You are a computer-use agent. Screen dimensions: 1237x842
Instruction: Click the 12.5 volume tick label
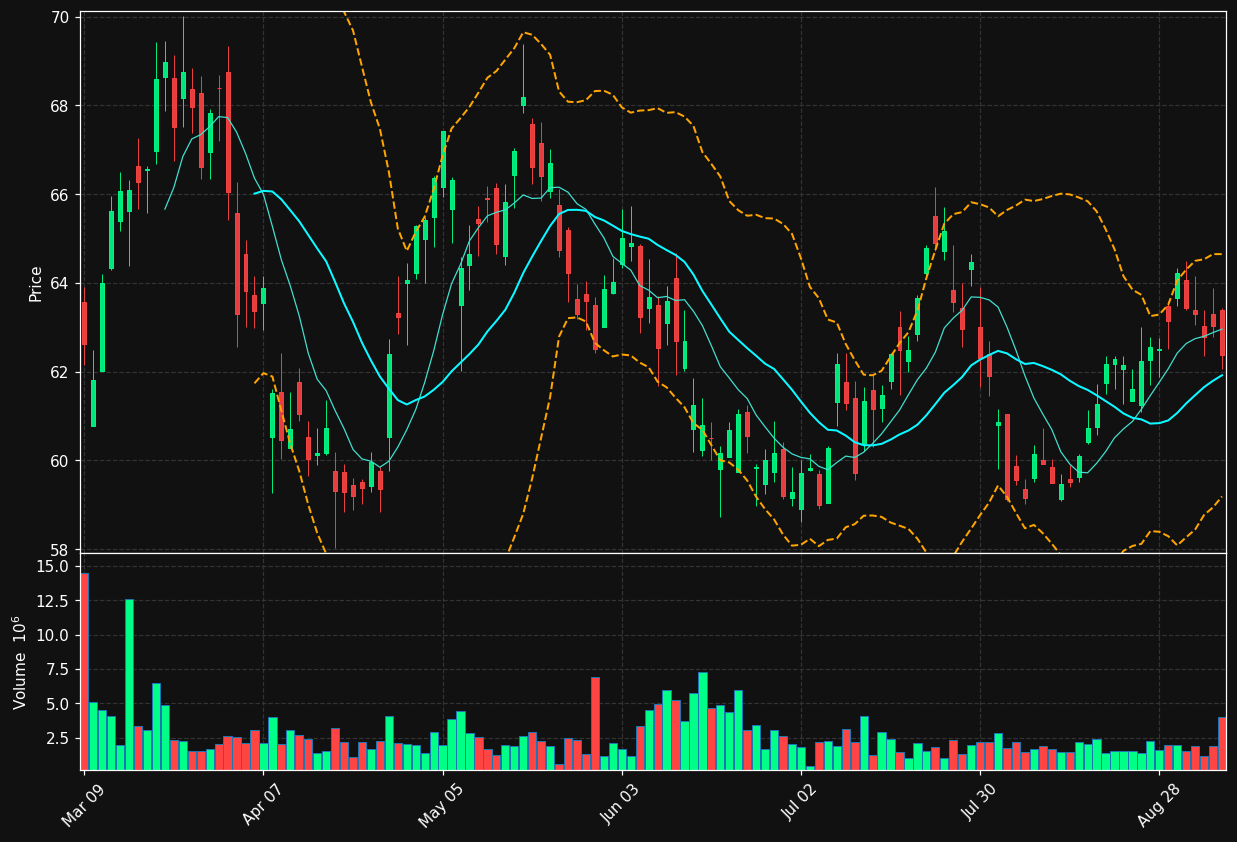tap(55, 601)
